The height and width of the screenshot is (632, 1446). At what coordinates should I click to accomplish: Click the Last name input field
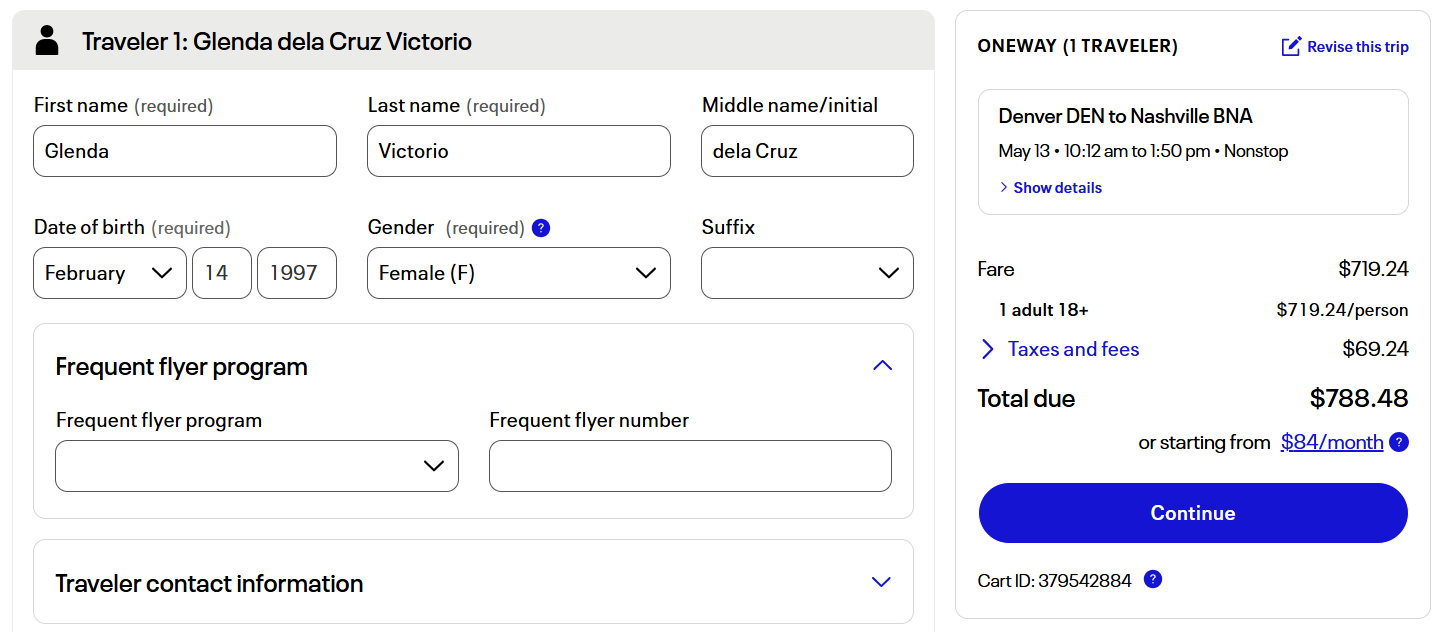(x=518, y=151)
